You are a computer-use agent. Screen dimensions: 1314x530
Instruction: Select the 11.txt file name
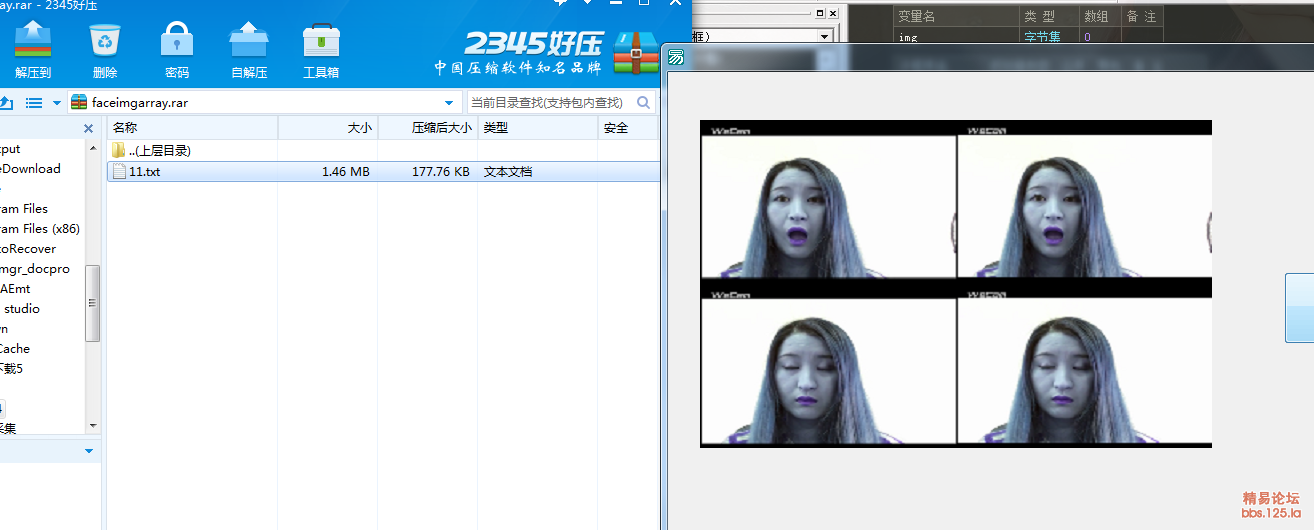click(x=144, y=172)
